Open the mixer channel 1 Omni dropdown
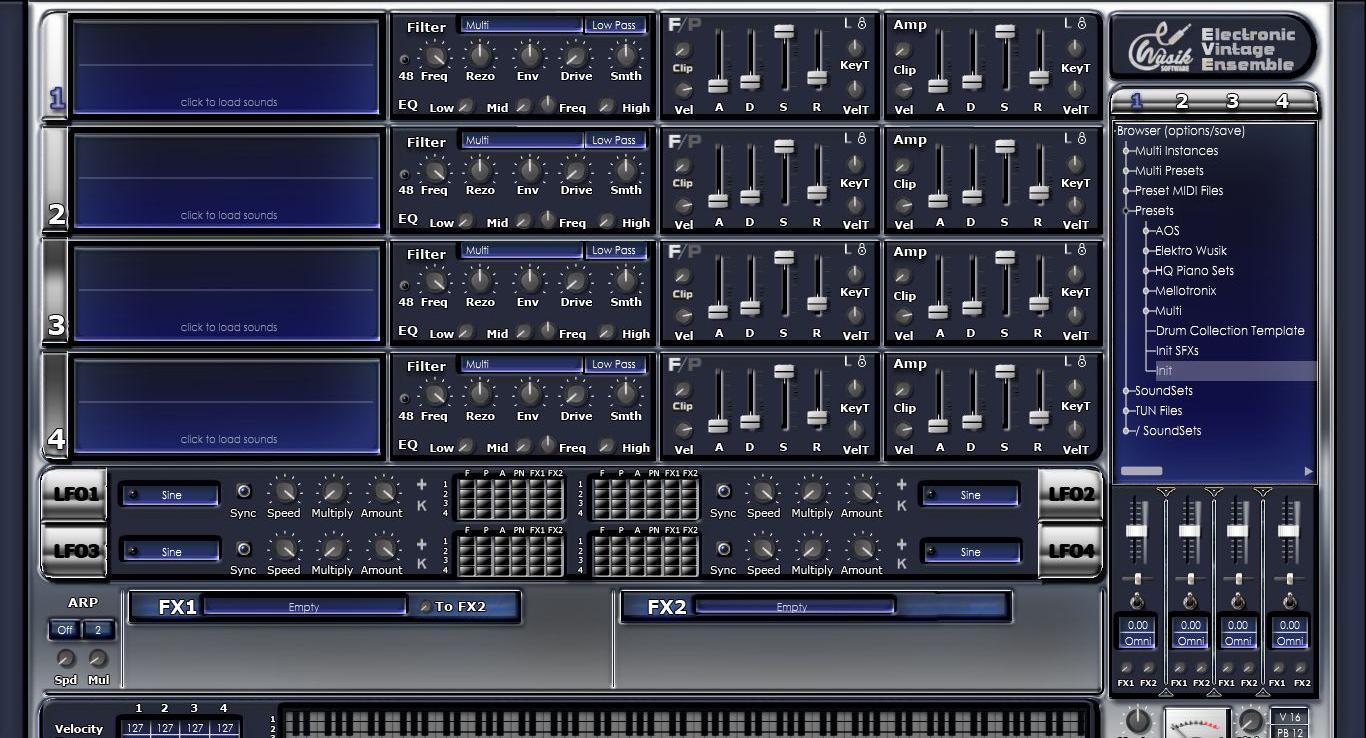Viewport: 1366px width, 738px height. [1137, 641]
